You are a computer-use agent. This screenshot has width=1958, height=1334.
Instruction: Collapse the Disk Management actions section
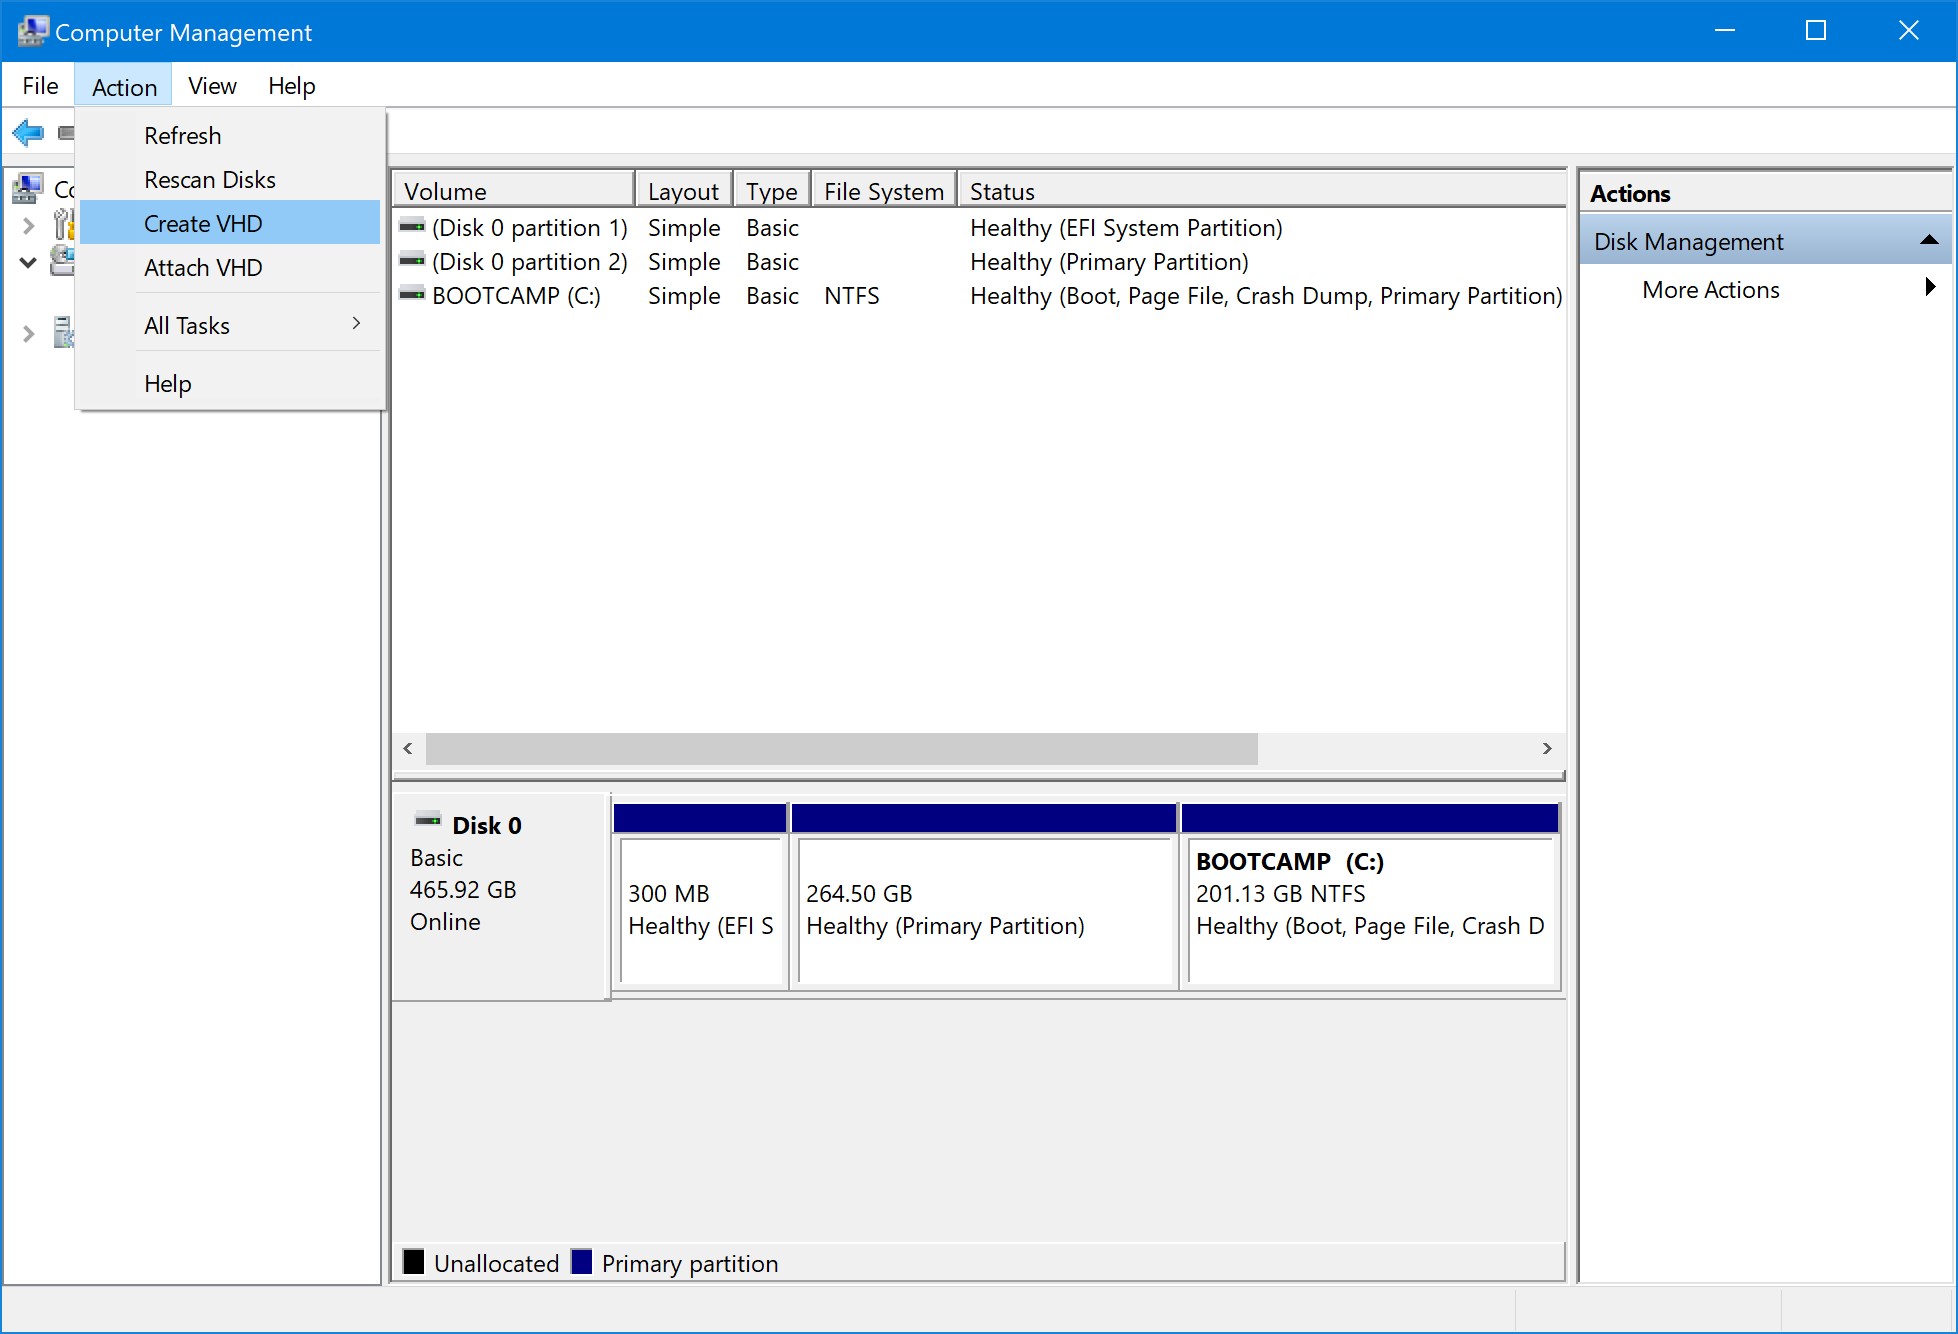[1929, 241]
